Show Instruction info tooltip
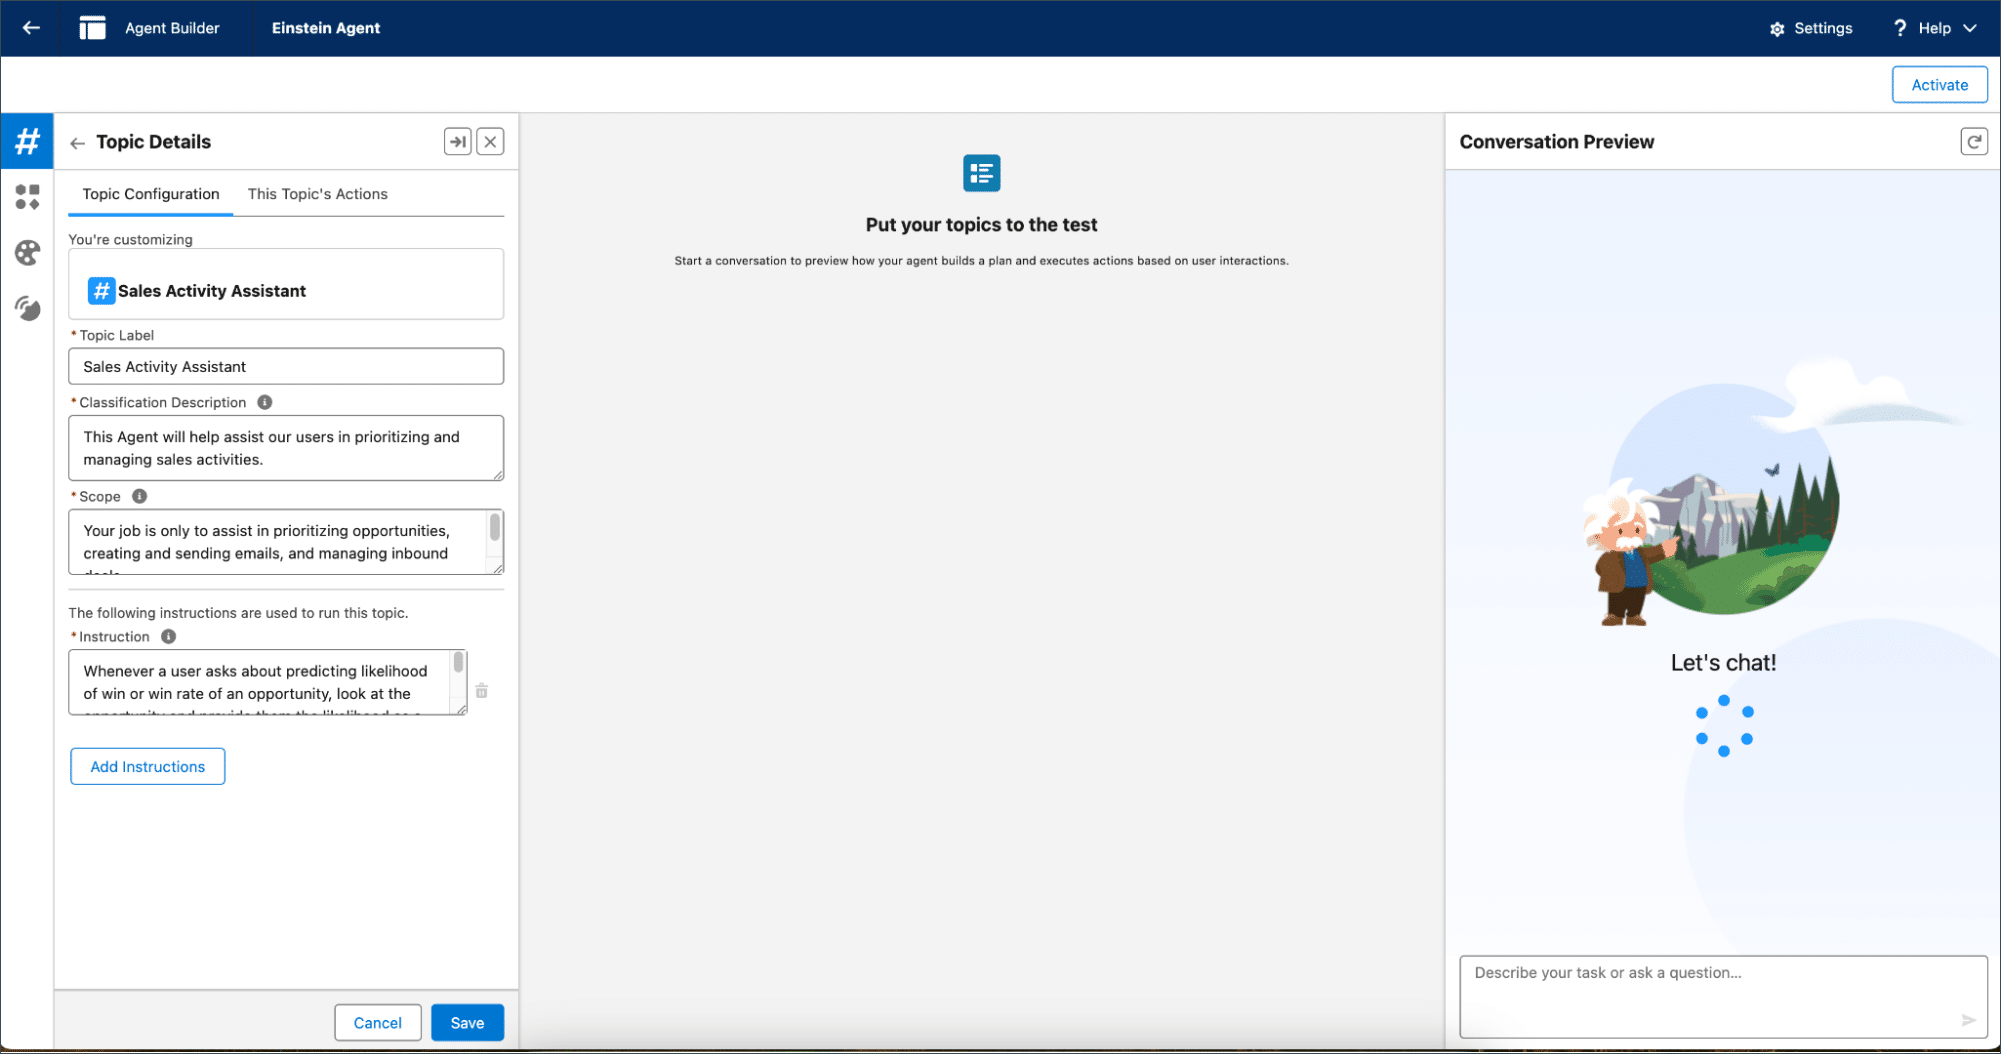Image resolution: width=2001 pixels, height=1054 pixels. [x=168, y=636]
